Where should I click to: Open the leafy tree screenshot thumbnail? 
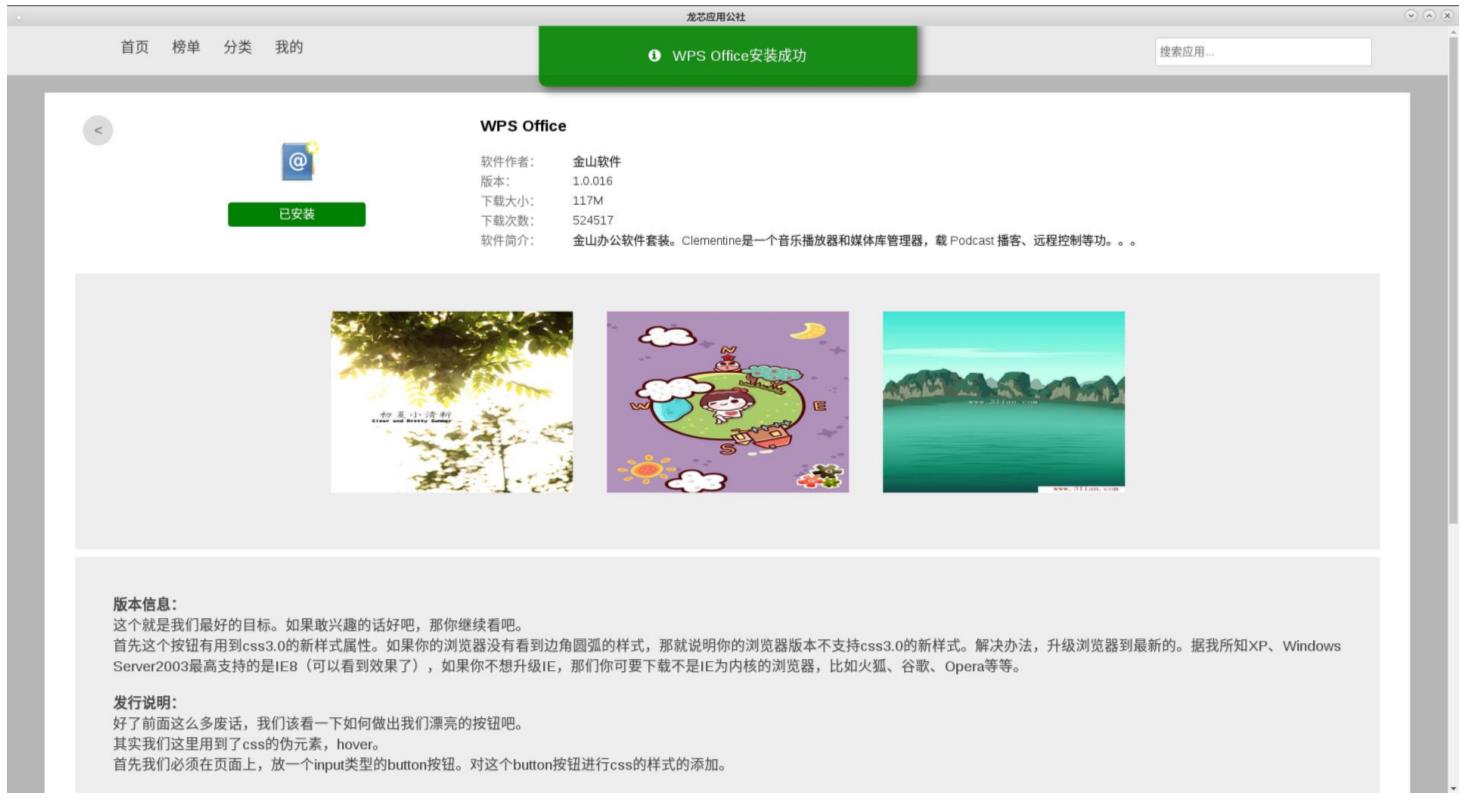tap(452, 402)
